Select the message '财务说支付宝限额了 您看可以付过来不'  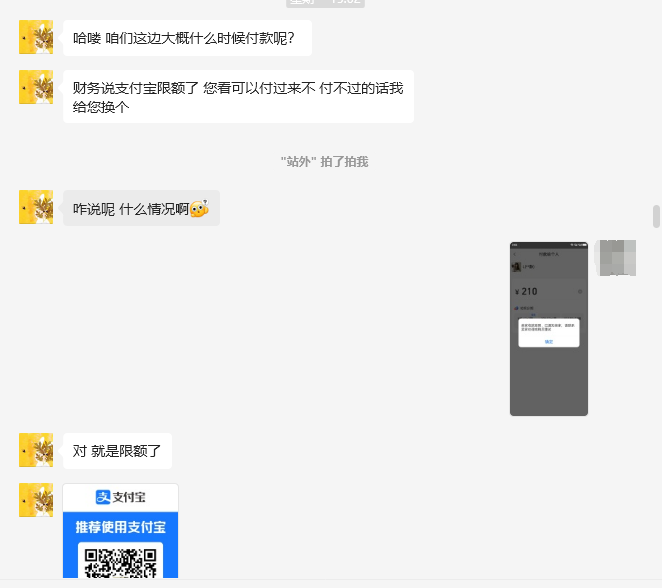239,97
